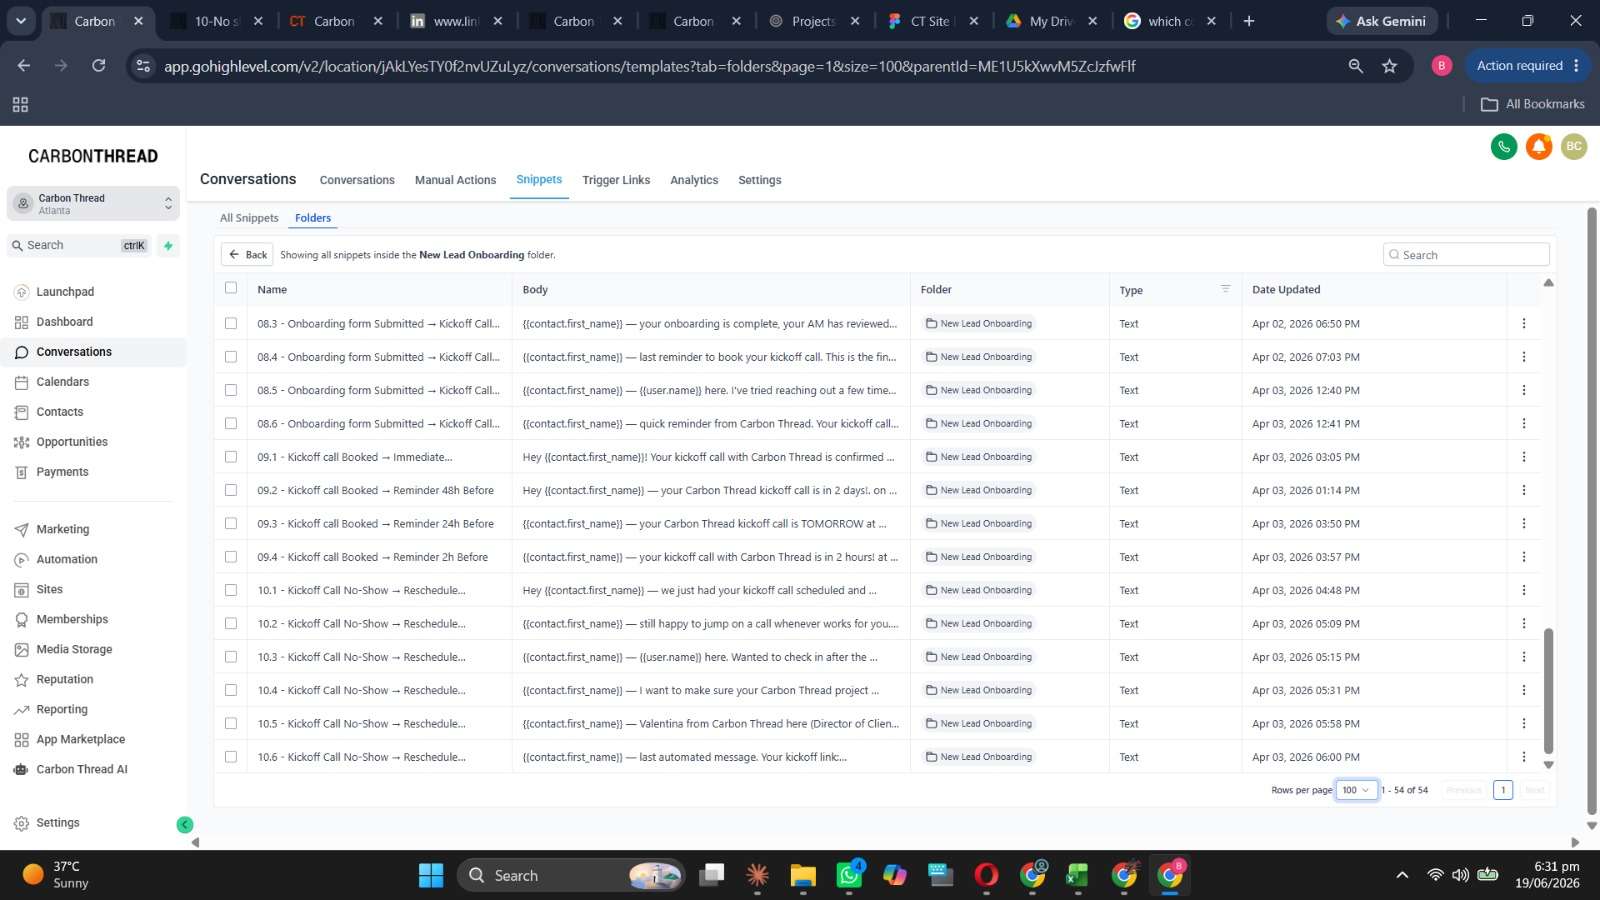1600x900 pixels.
Task: Click the green phone dialer icon
Action: click(1504, 147)
